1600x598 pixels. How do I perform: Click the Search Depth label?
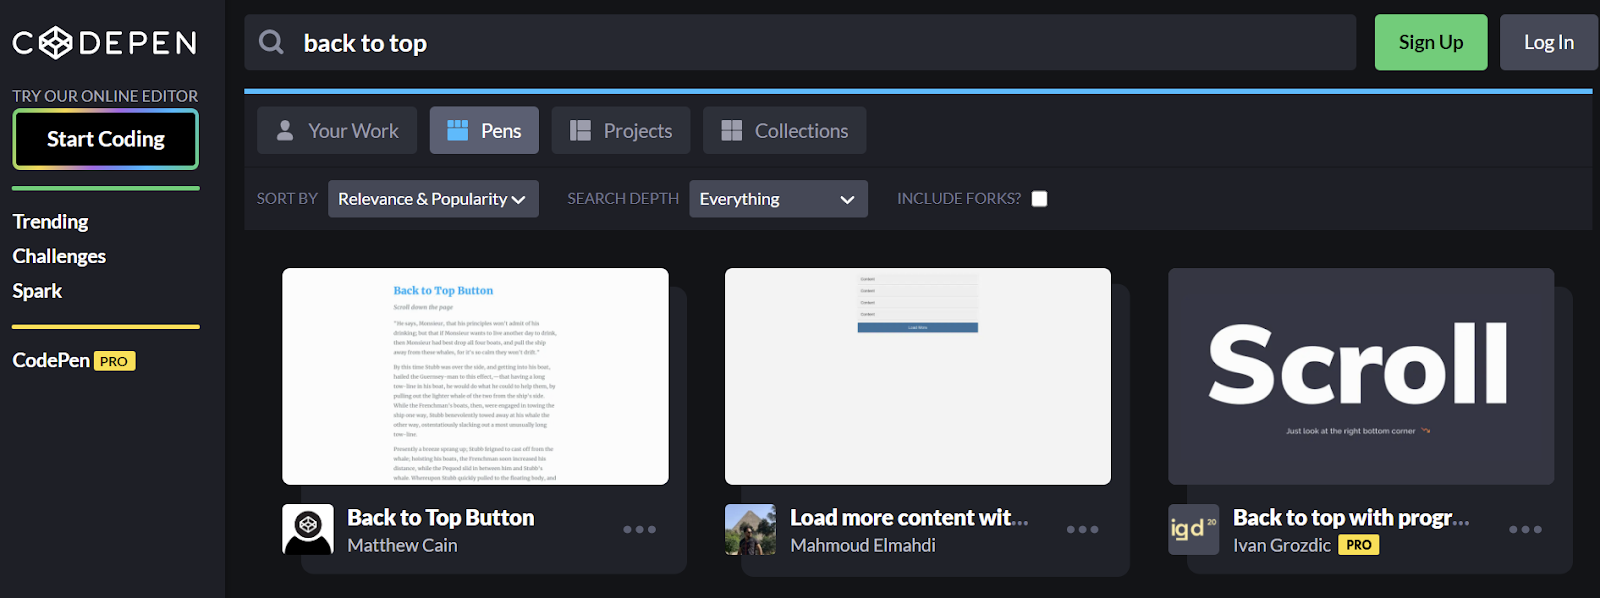point(623,199)
